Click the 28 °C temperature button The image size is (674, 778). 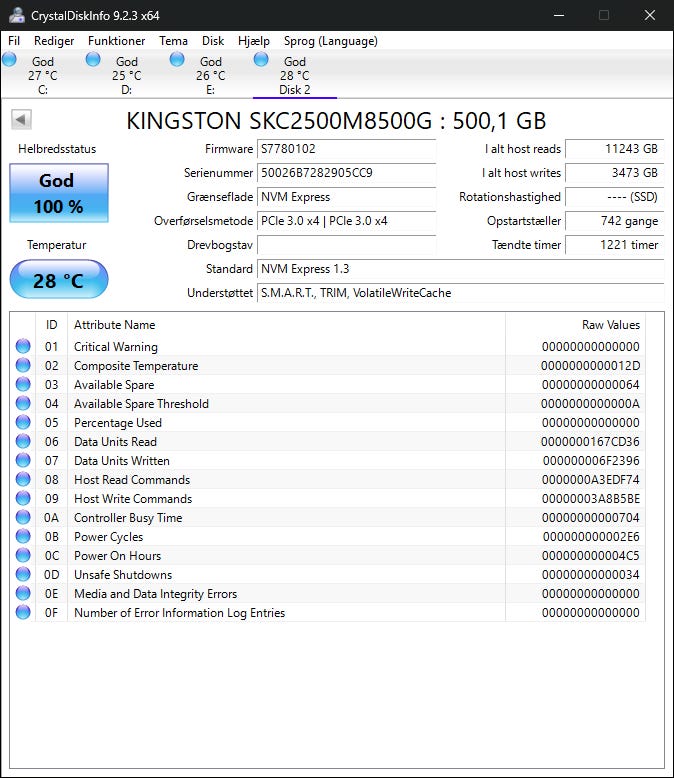point(59,280)
